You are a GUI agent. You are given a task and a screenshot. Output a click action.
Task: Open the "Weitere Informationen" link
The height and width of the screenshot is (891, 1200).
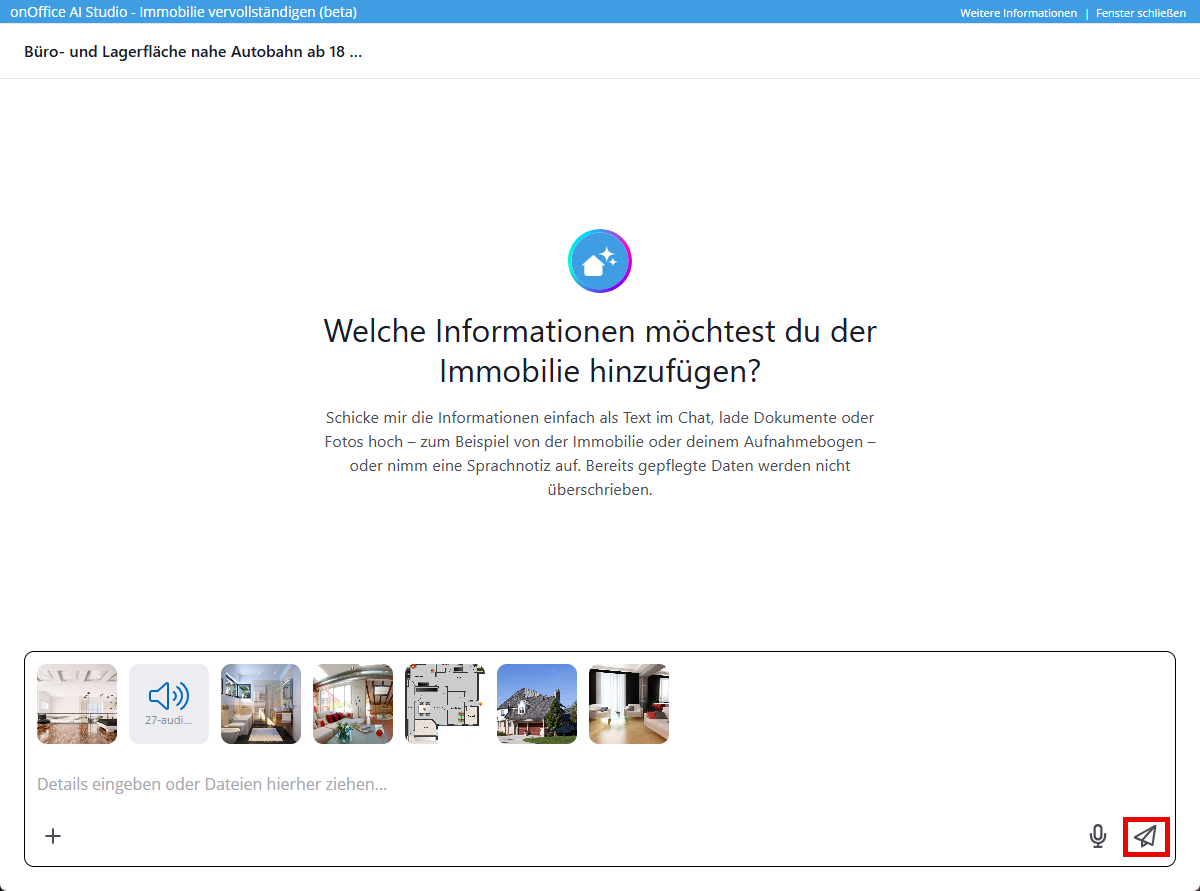coord(1018,13)
